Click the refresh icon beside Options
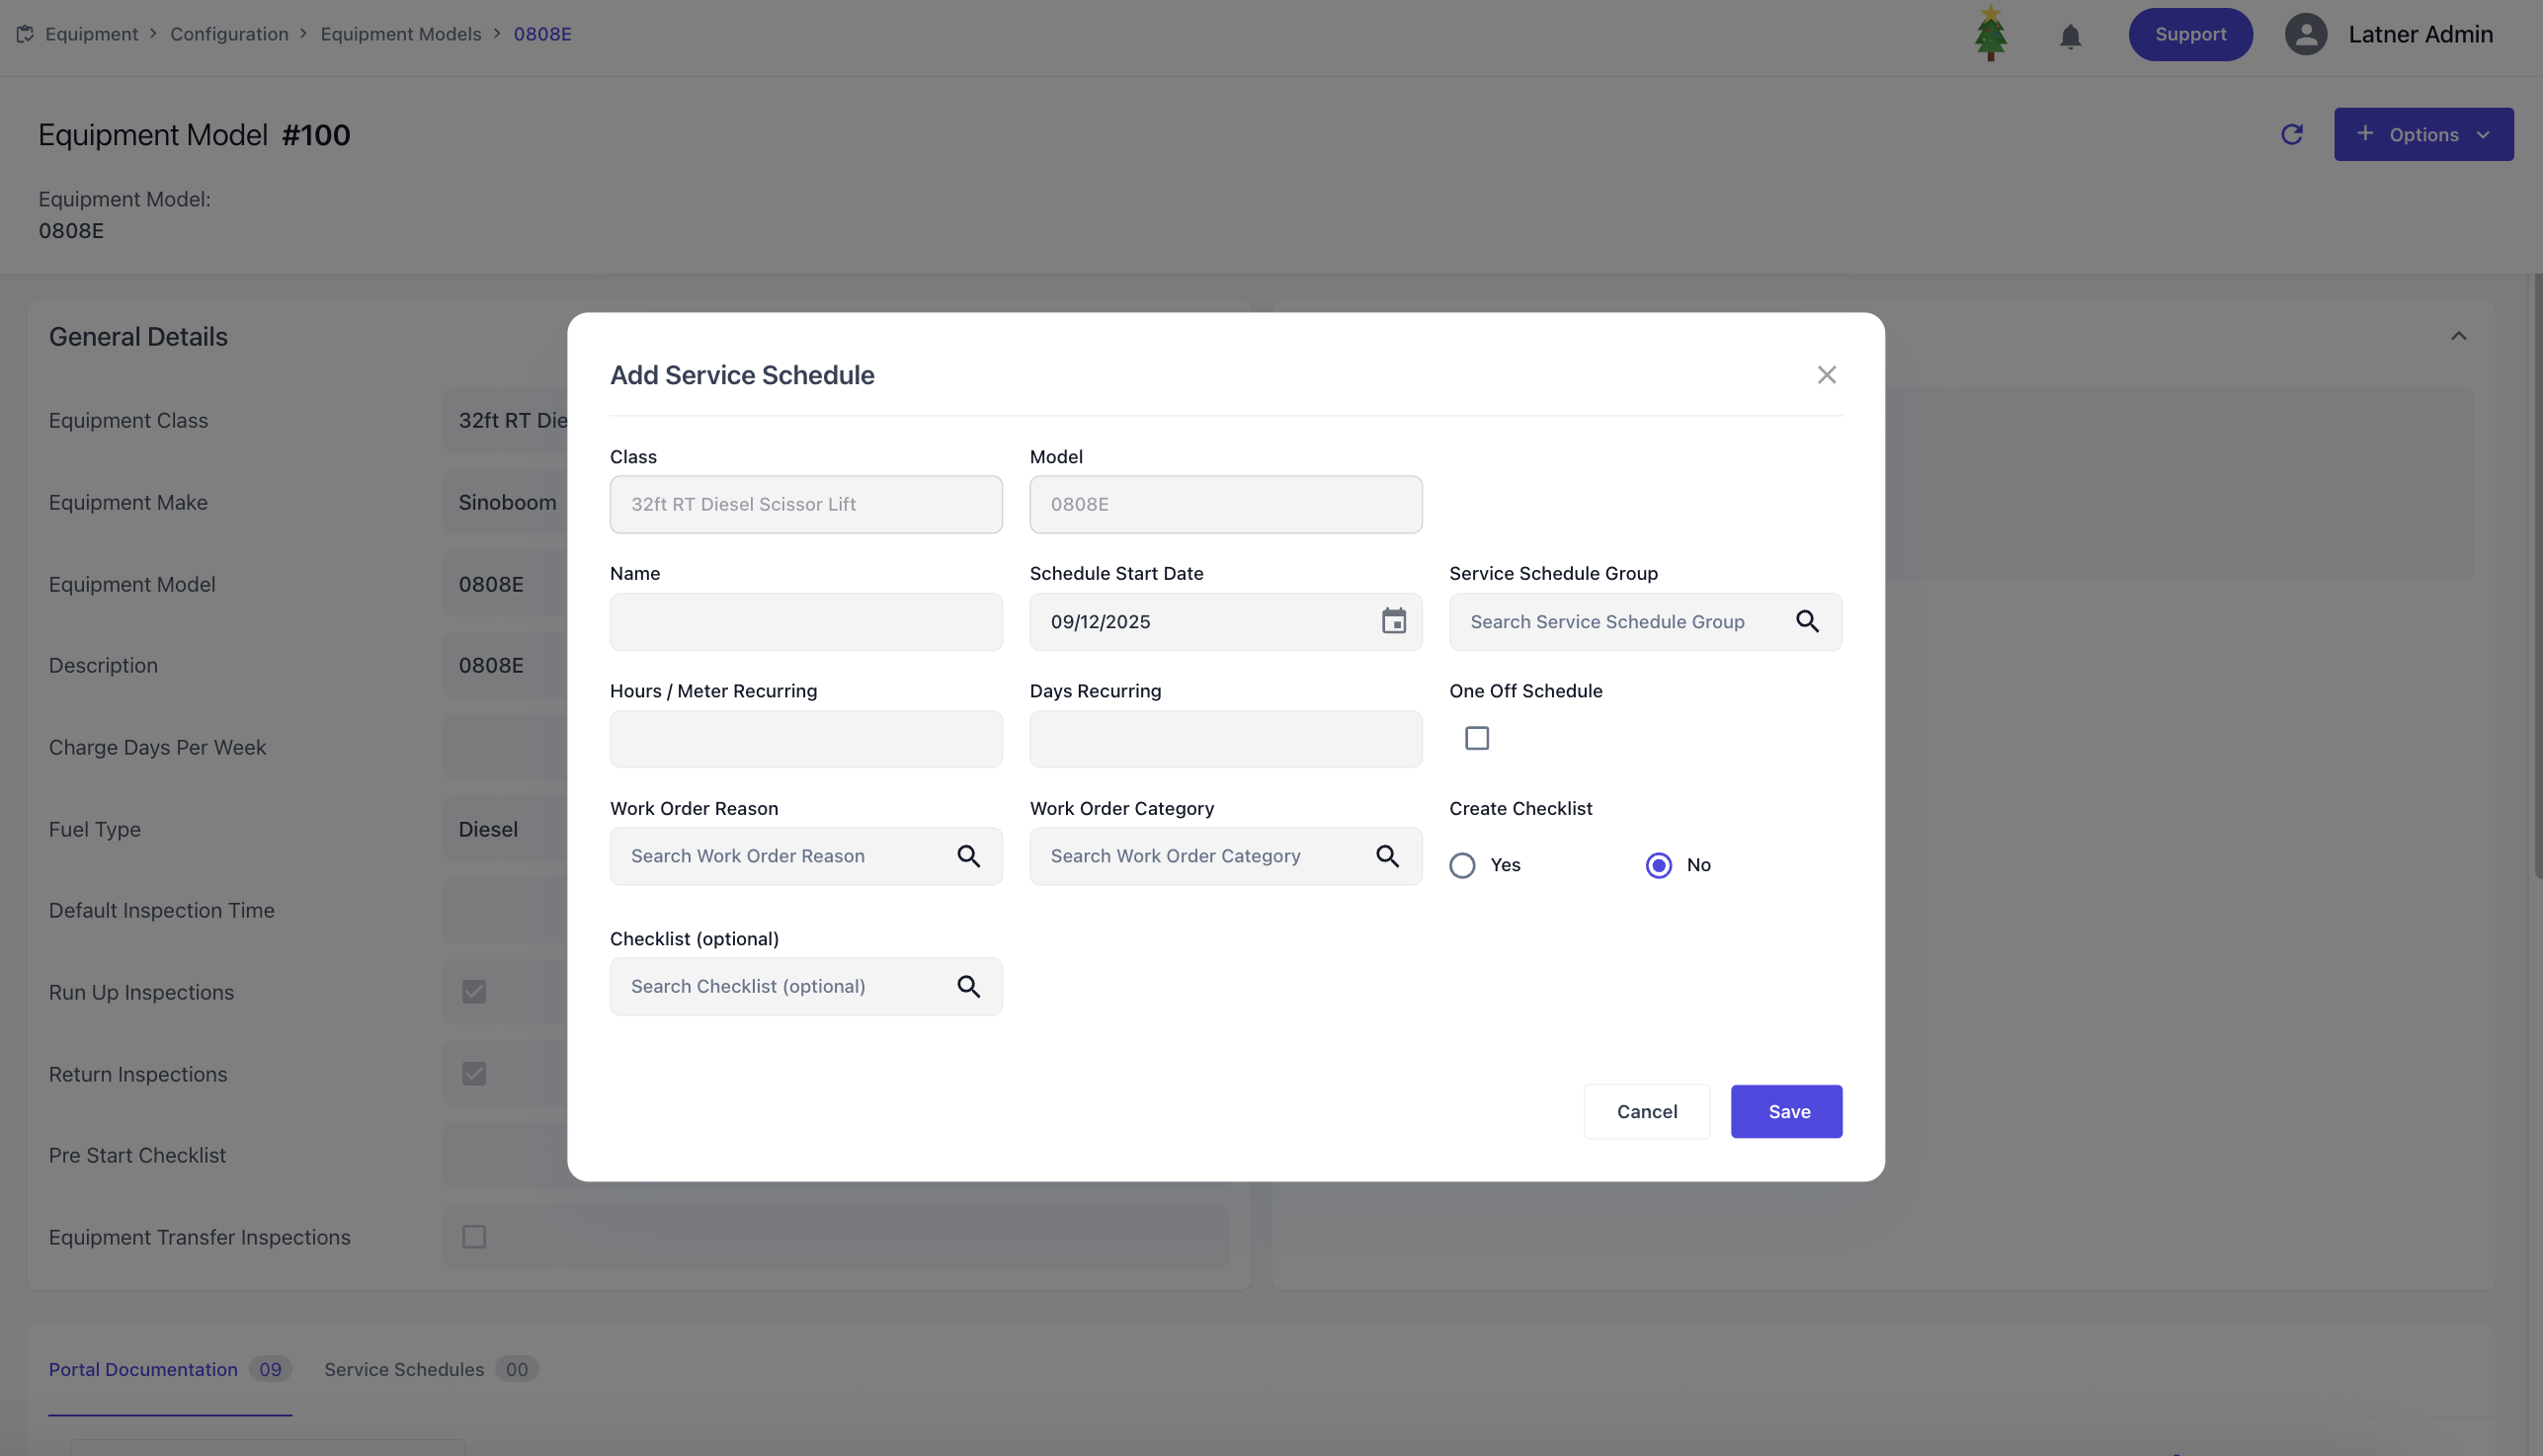2543x1456 pixels. tap(2291, 134)
